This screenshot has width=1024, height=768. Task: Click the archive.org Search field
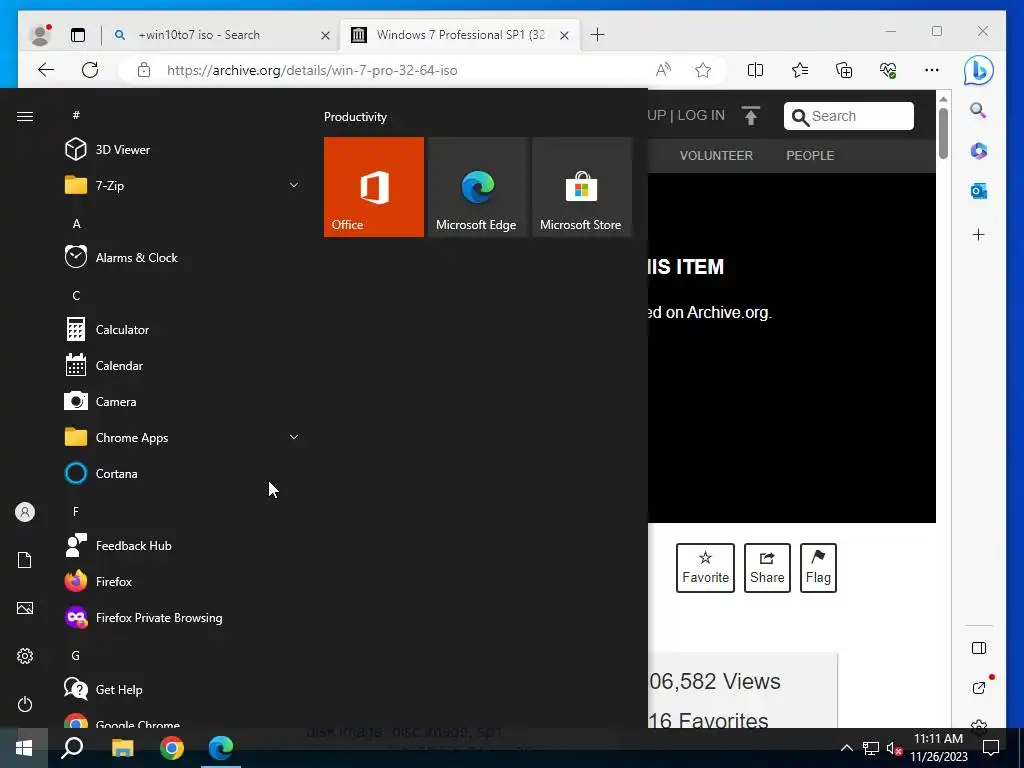point(849,116)
